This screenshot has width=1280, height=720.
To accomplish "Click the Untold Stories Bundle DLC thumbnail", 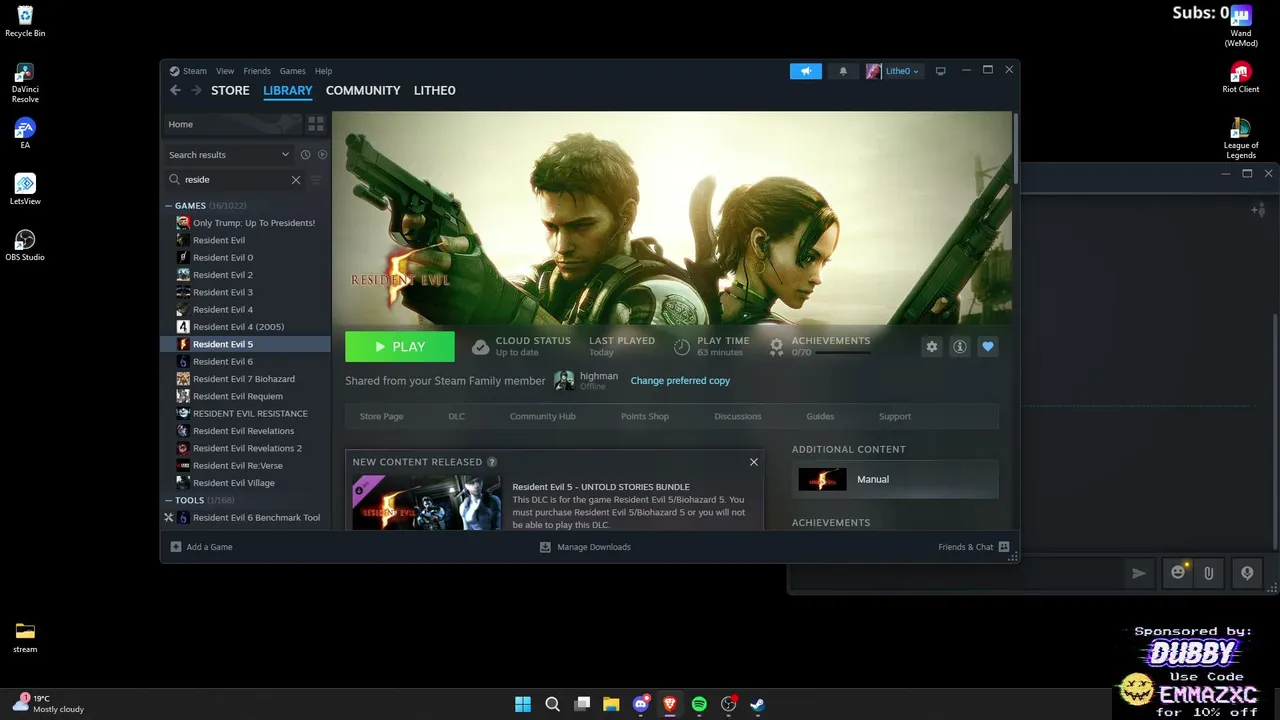I will coord(427,502).
